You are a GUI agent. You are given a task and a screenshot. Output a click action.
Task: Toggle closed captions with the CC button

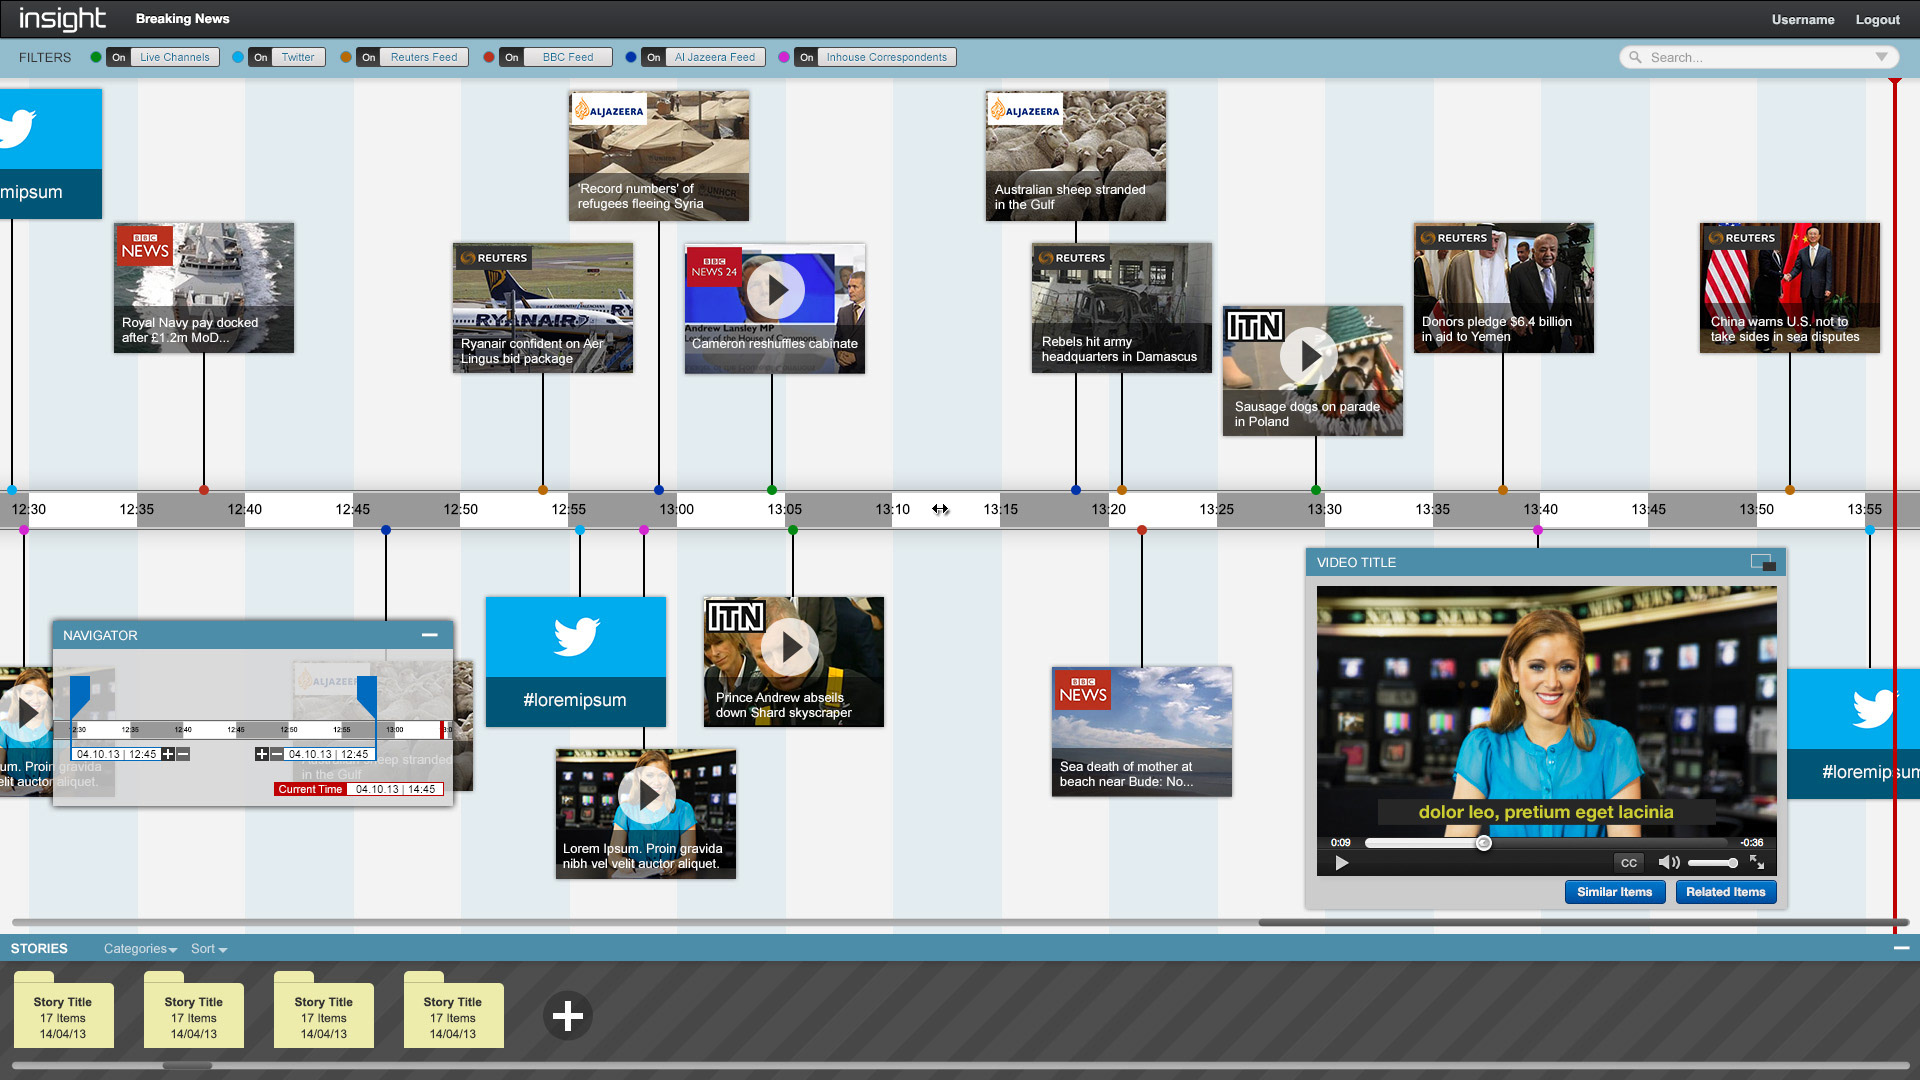point(1629,862)
